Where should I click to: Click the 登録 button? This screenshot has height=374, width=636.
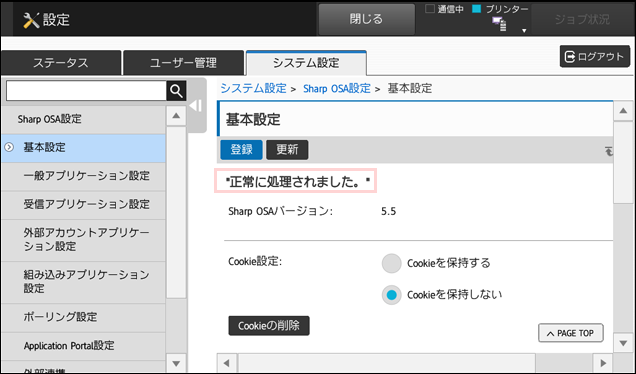click(x=241, y=150)
